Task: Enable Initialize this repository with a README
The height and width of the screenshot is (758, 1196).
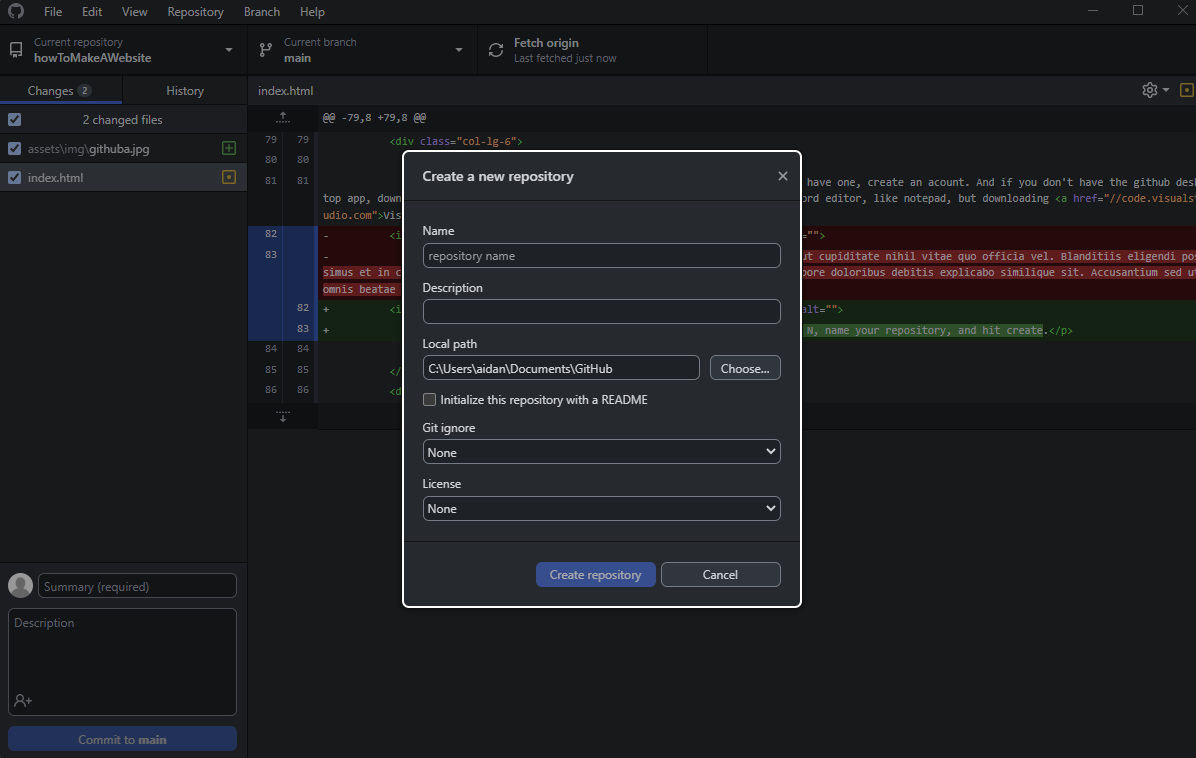Action: coord(430,400)
